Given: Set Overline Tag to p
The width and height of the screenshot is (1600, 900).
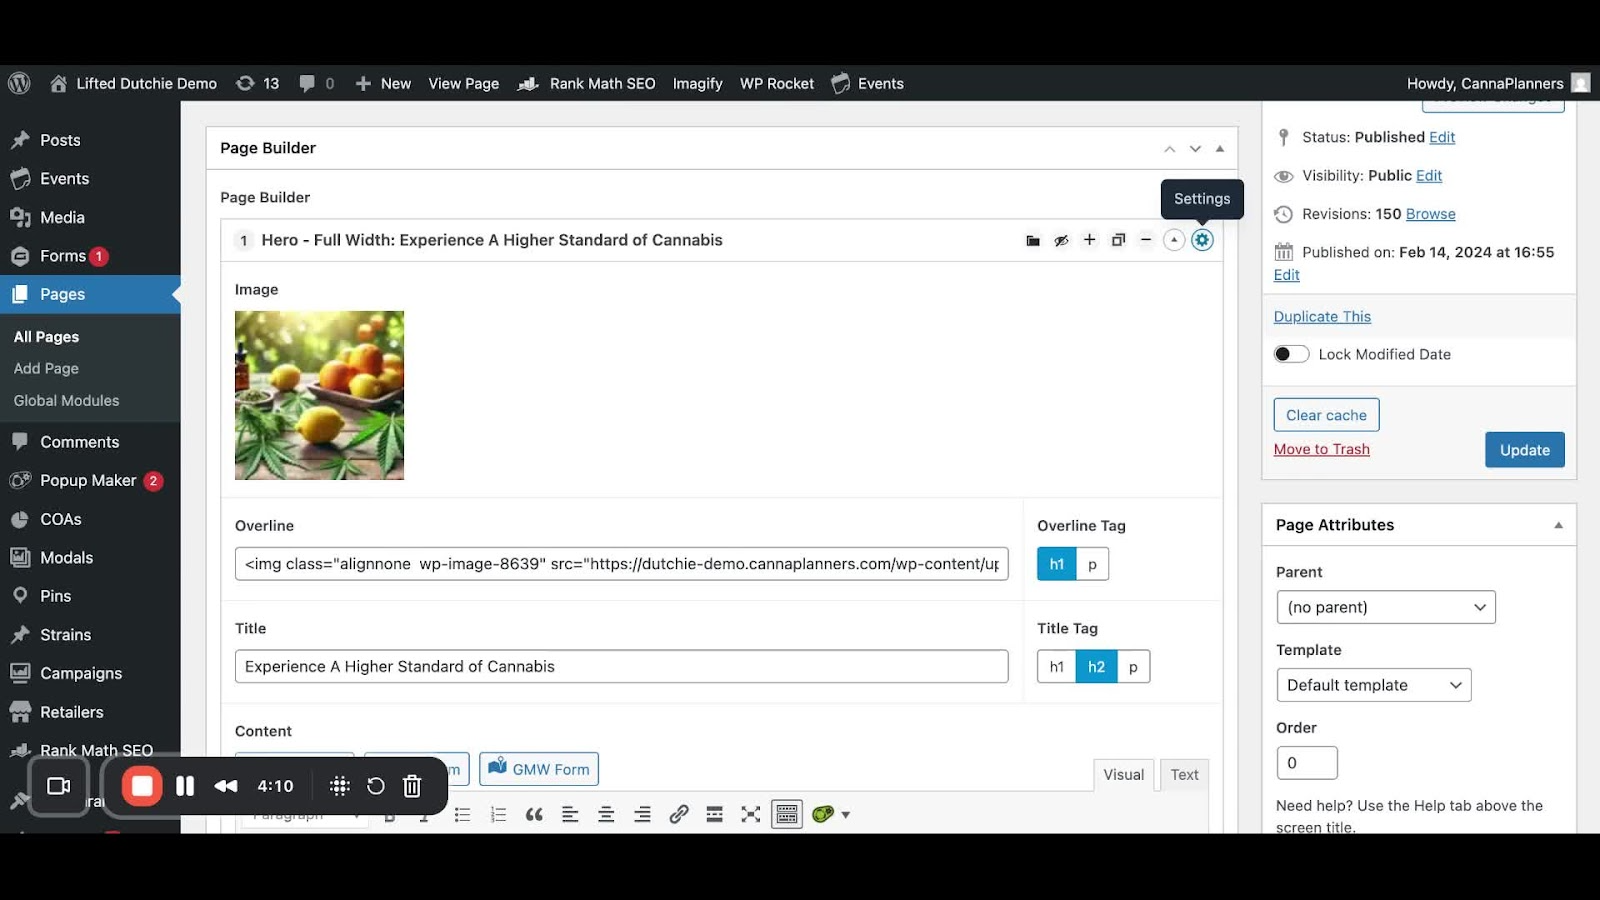Looking at the screenshot, I should 1092,564.
